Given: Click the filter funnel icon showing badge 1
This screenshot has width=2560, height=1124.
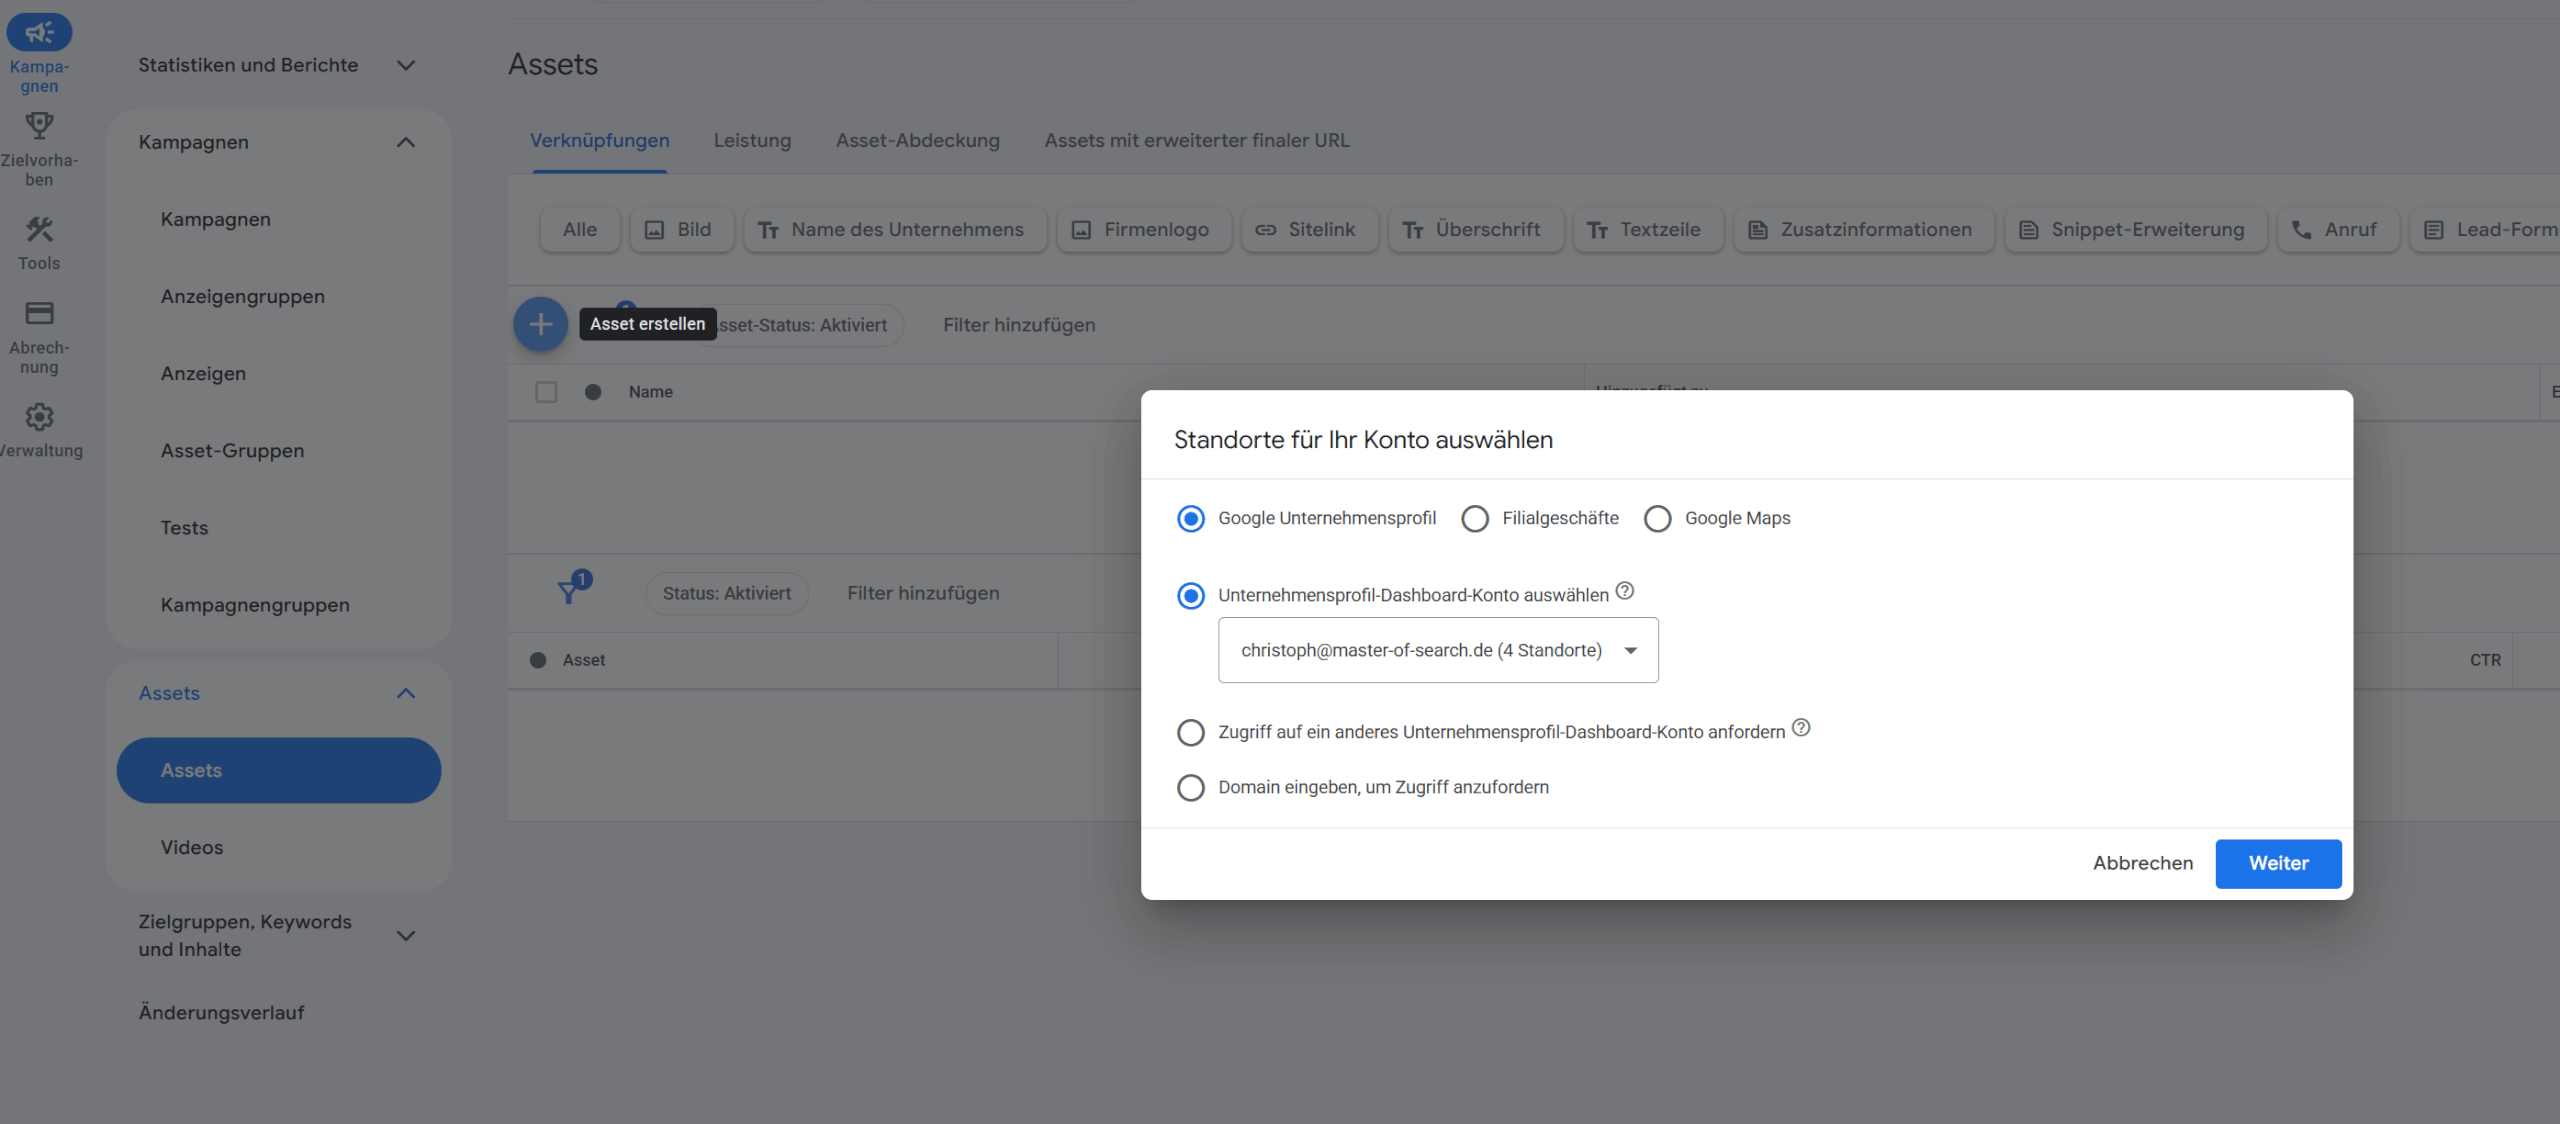Looking at the screenshot, I should [571, 592].
